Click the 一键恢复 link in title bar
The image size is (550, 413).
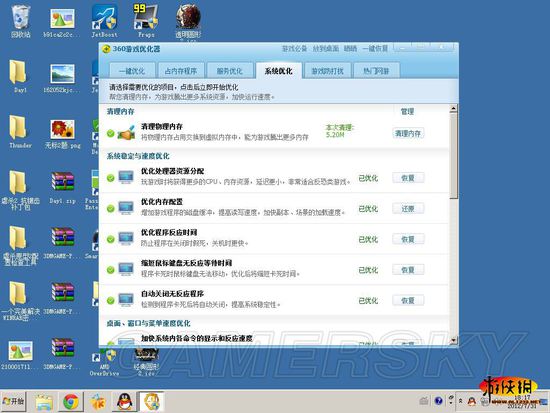(x=375, y=48)
